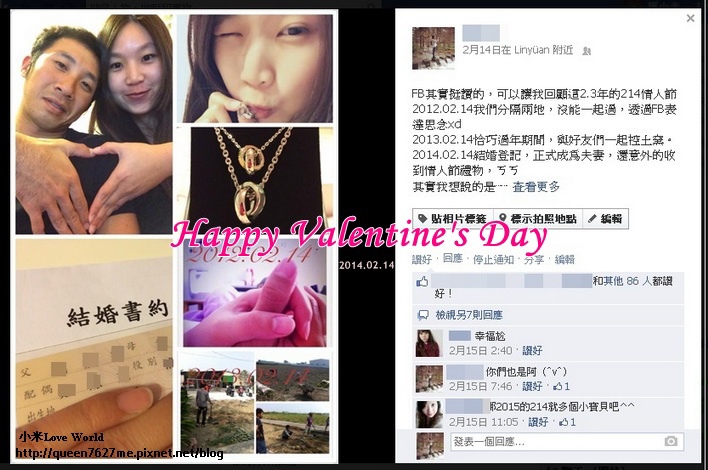Expand post text with 查看更多
Screen dimensions: 708x470
pyautogui.click(x=536, y=186)
